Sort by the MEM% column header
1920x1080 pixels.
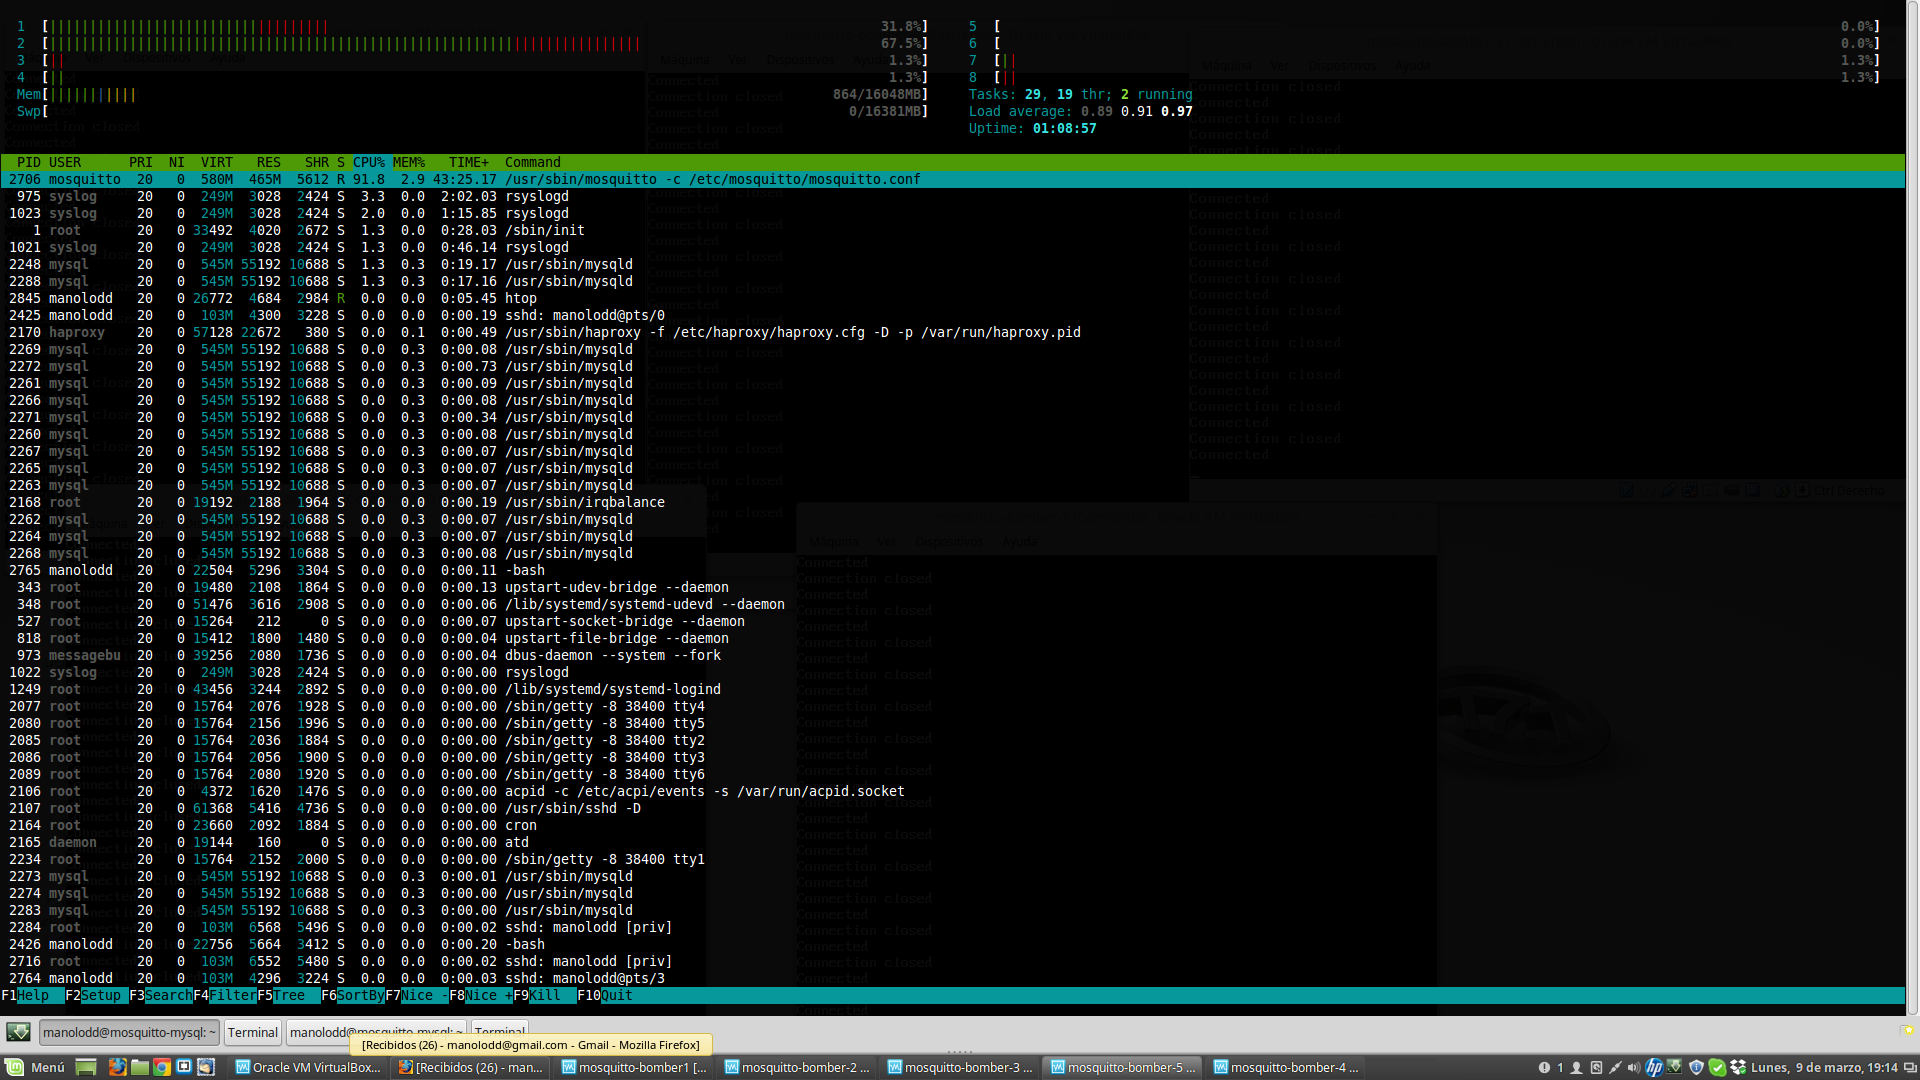(x=409, y=162)
